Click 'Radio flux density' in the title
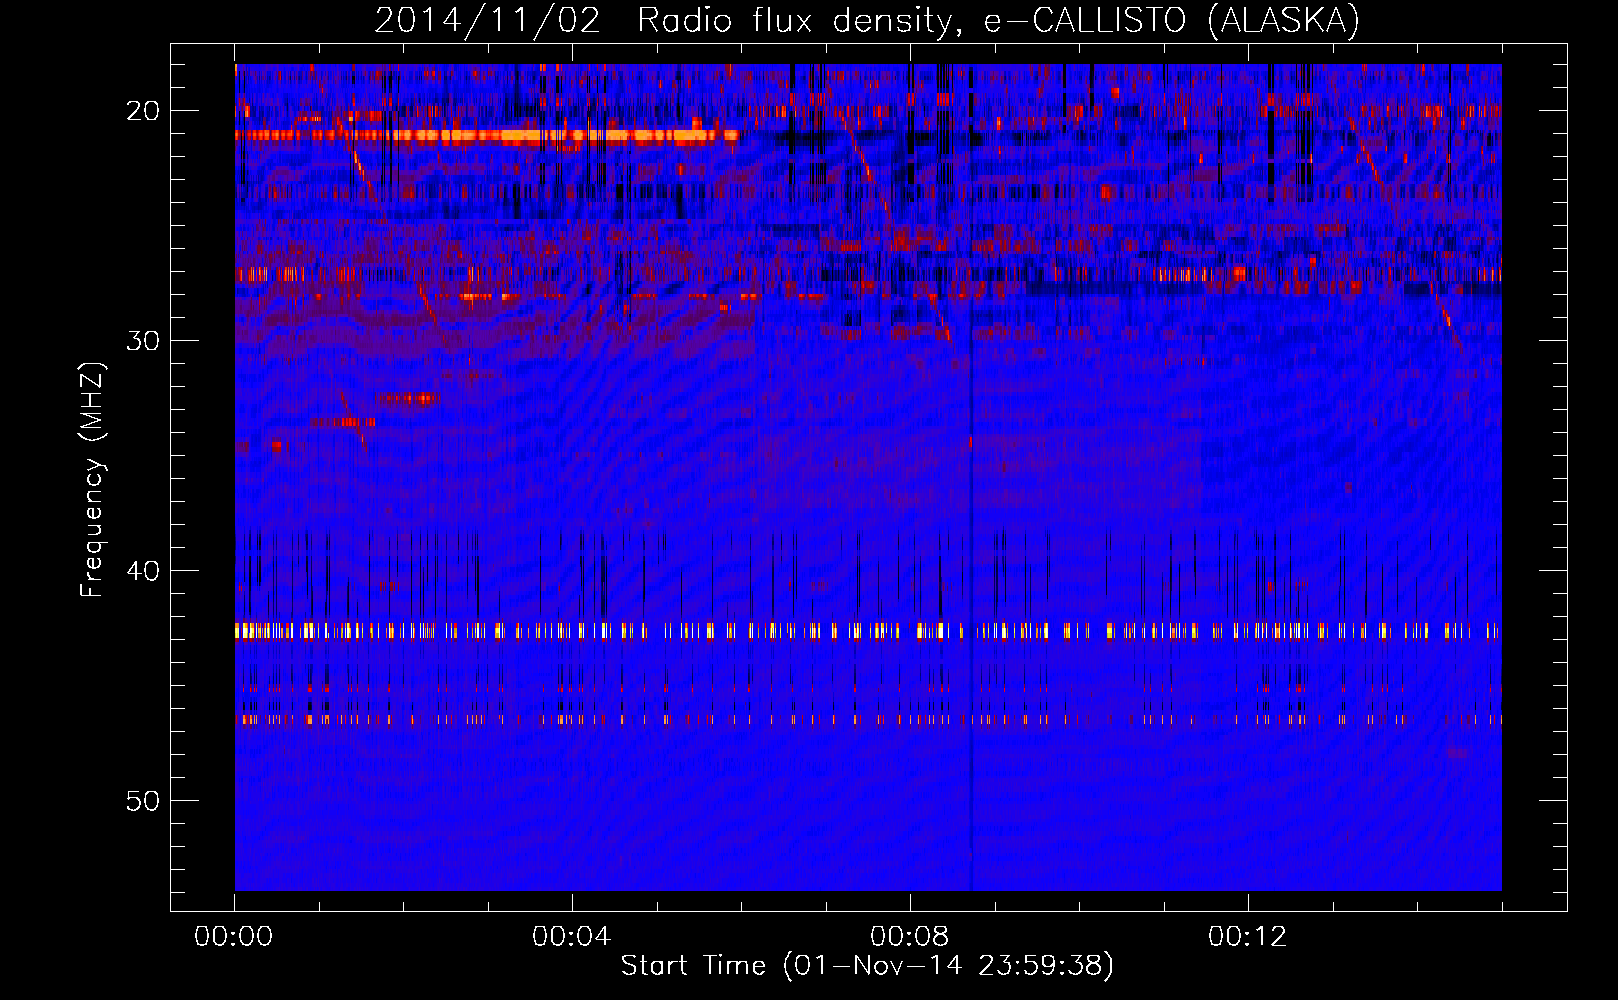Image resolution: width=1618 pixels, height=1000 pixels. [799, 20]
